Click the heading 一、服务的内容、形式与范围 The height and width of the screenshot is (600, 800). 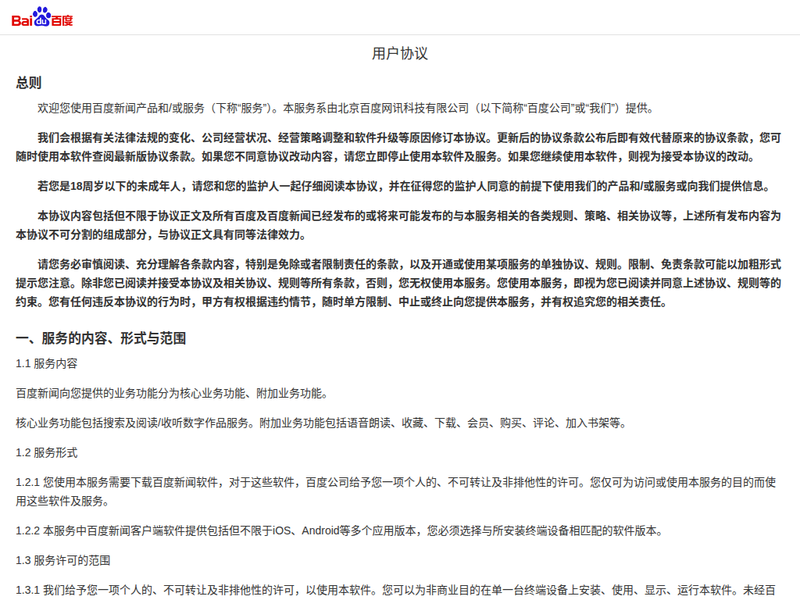[x=101, y=338]
